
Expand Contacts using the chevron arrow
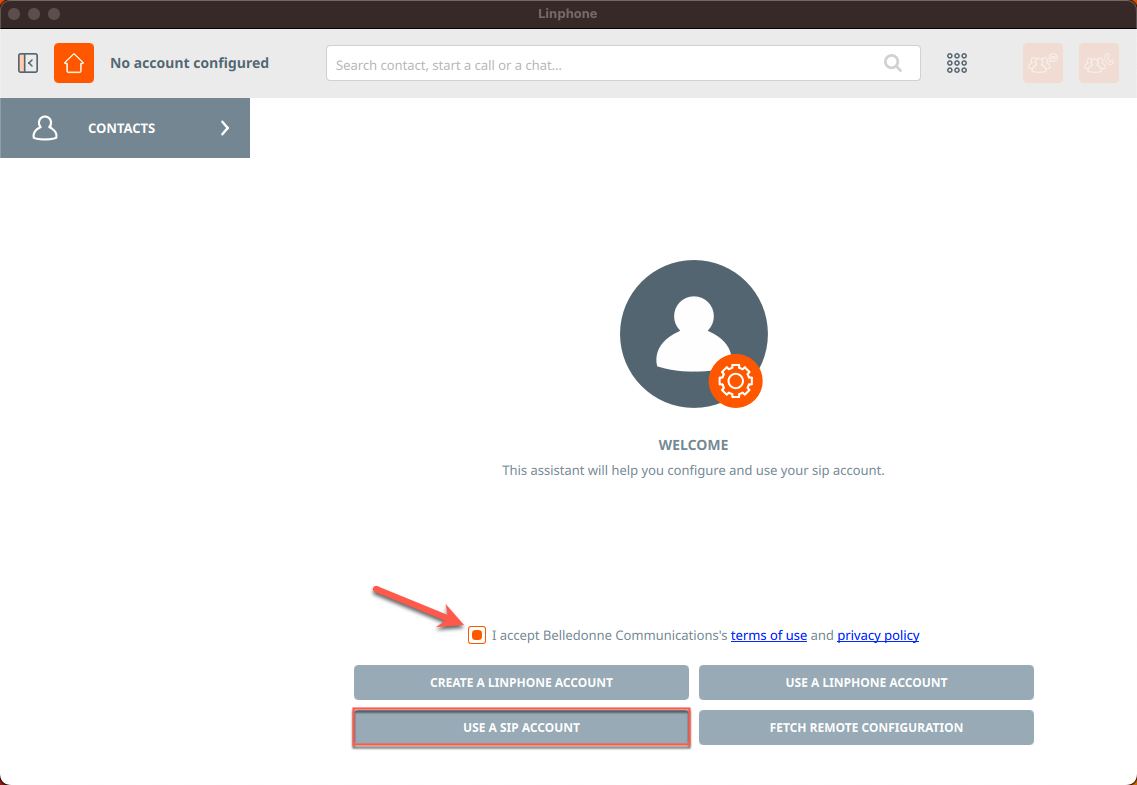[225, 128]
